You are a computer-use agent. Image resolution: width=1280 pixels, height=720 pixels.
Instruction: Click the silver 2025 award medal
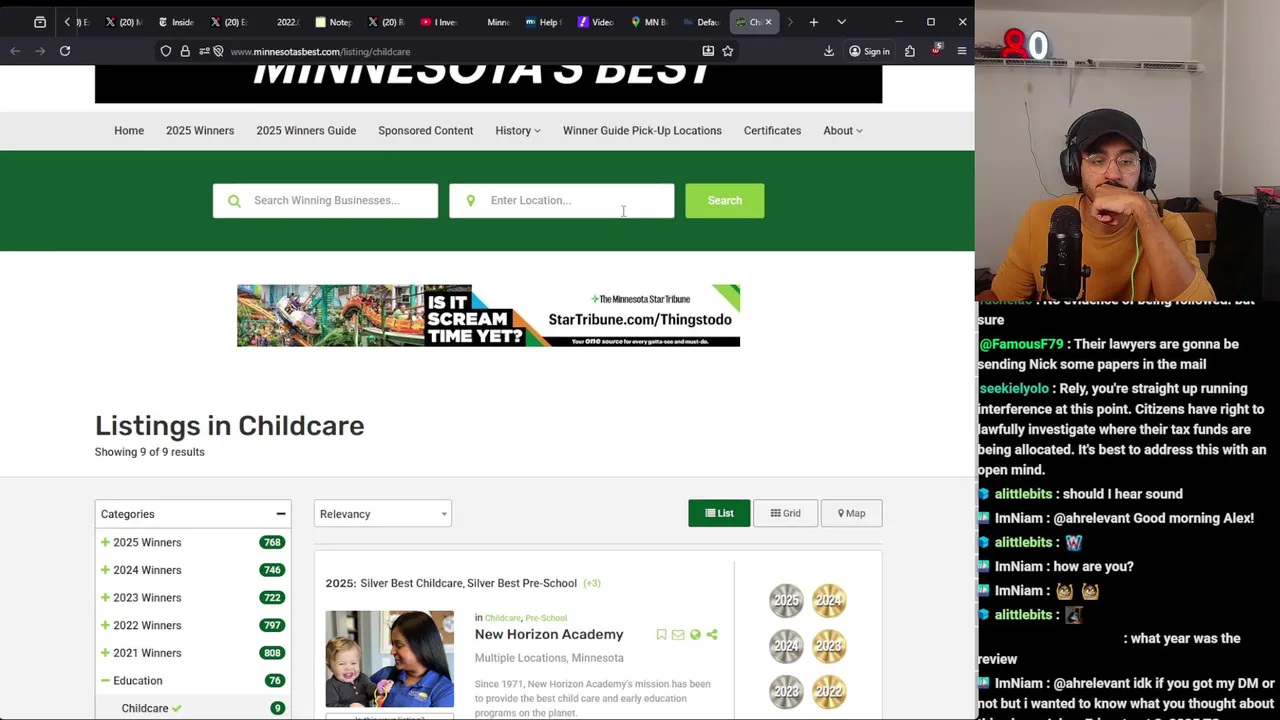pyautogui.click(x=786, y=601)
